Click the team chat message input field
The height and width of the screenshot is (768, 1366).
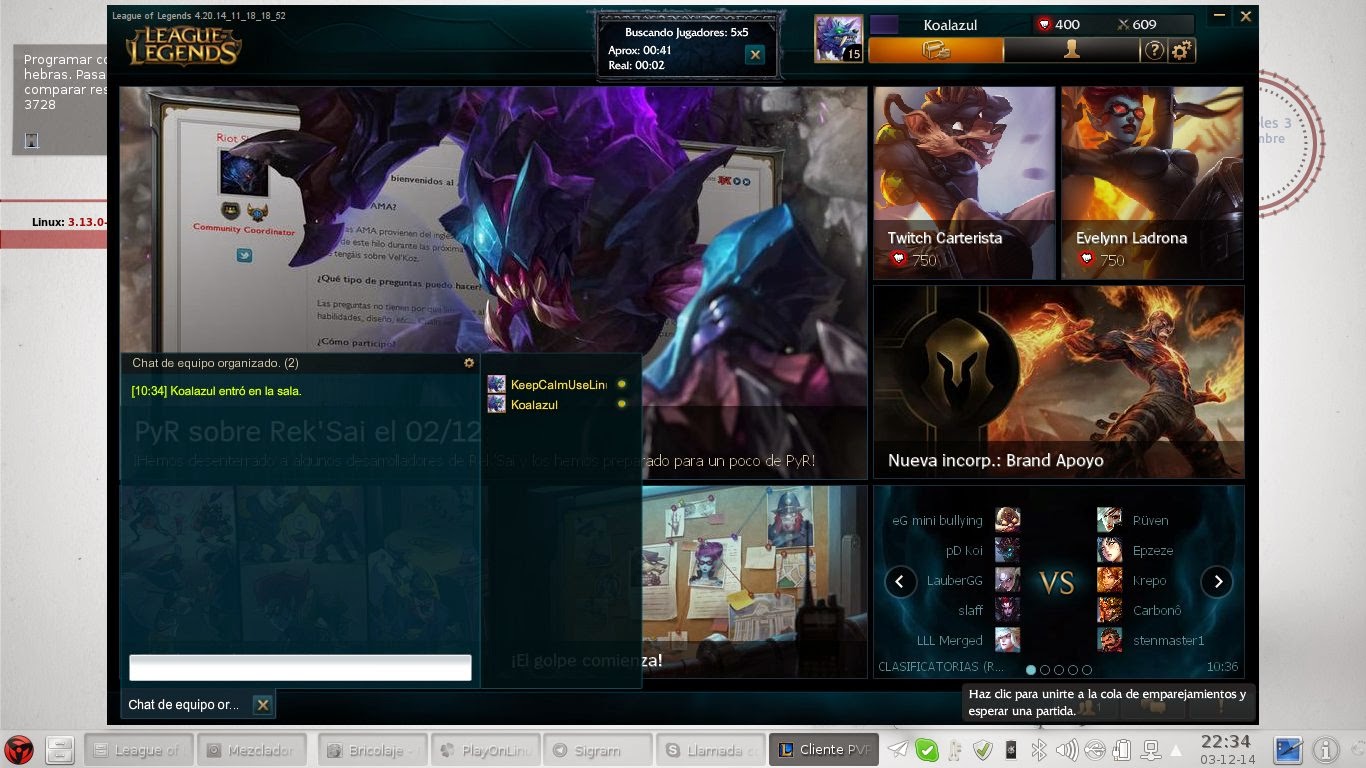300,668
